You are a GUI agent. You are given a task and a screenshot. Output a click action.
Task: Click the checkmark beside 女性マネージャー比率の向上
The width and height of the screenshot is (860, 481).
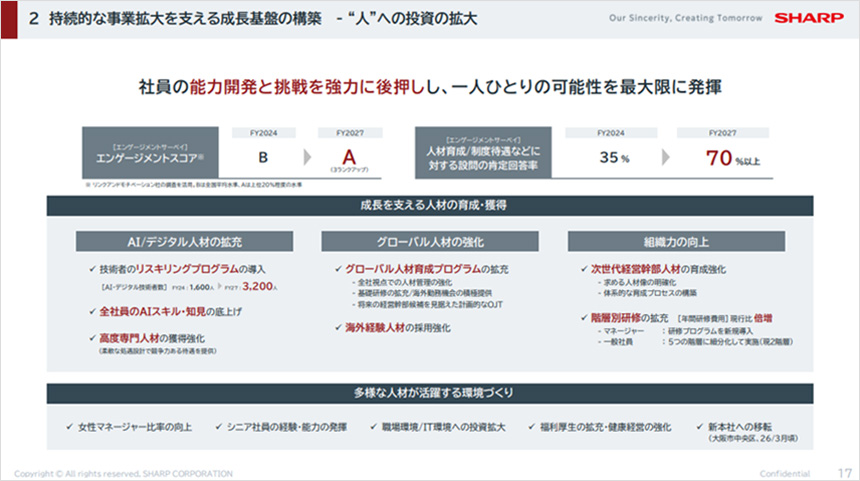[x=67, y=427]
